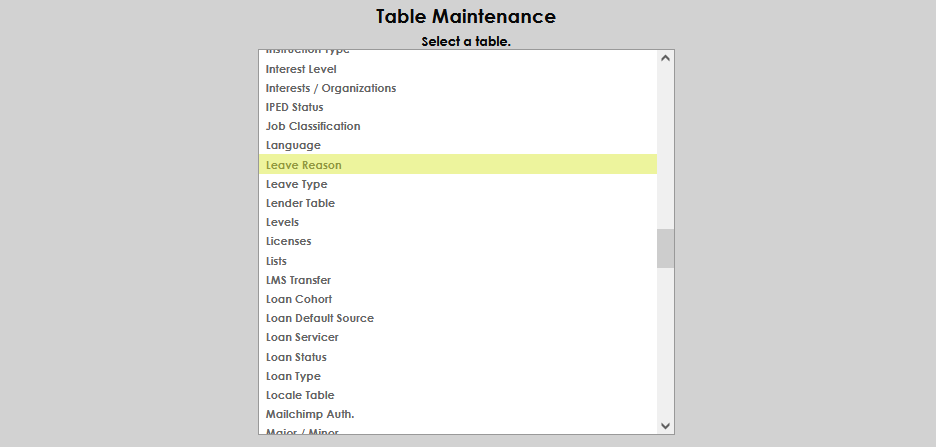This screenshot has width=936, height=447.
Task: Open the Licenses table entry
Action: [288, 241]
